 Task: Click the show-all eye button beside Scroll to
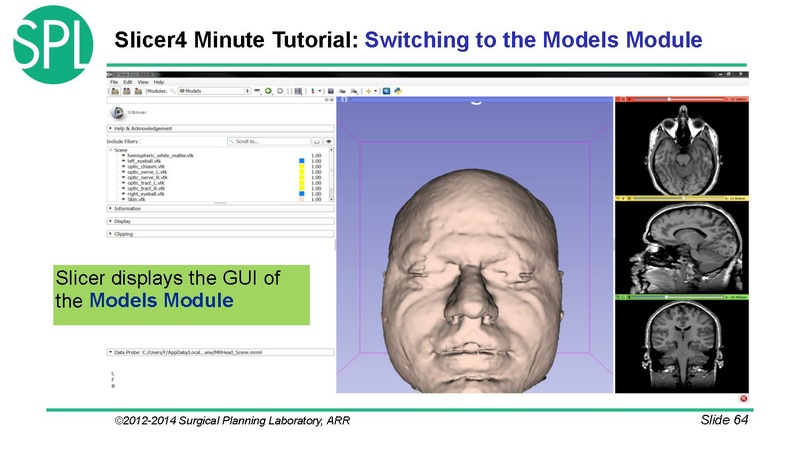tap(329, 141)
